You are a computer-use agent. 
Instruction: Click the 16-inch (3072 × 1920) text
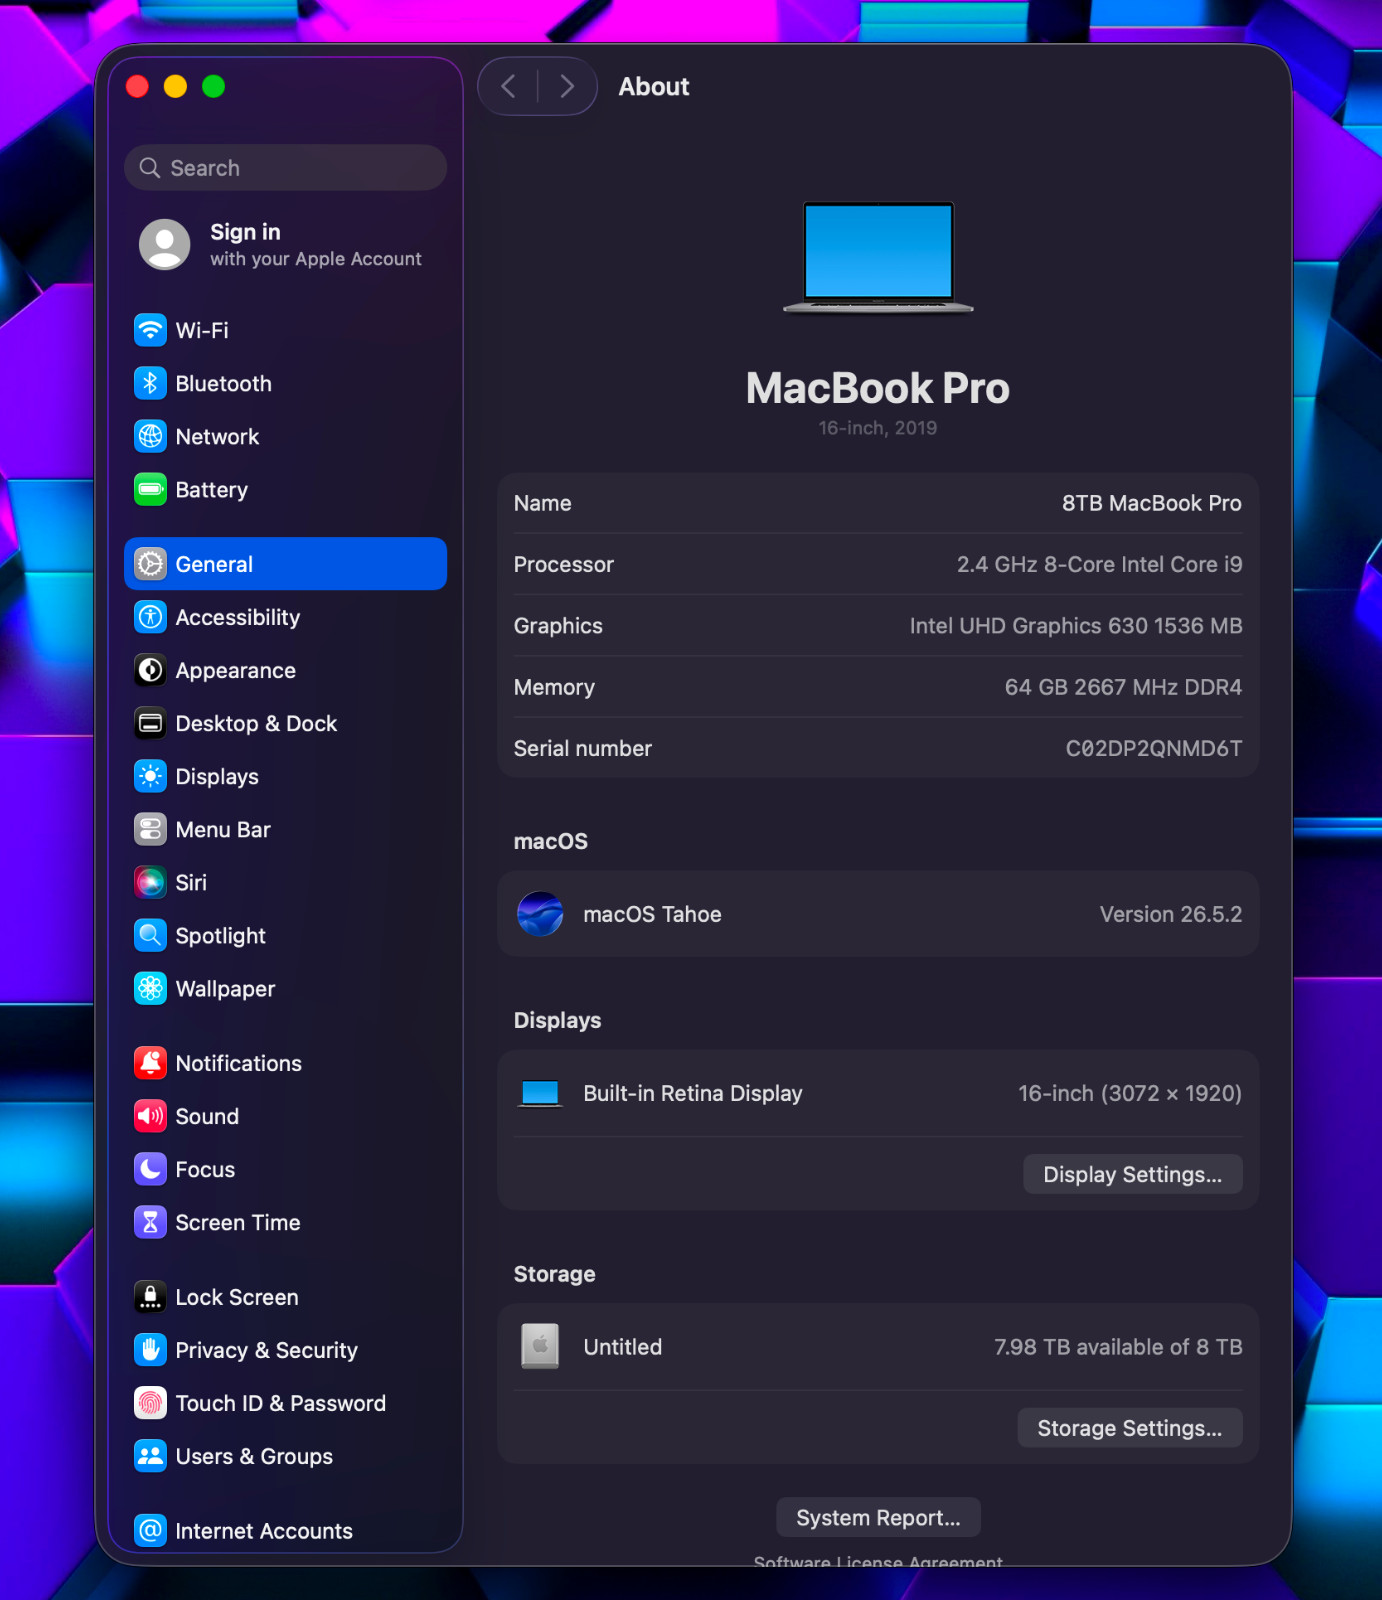click(1130, 1093)
